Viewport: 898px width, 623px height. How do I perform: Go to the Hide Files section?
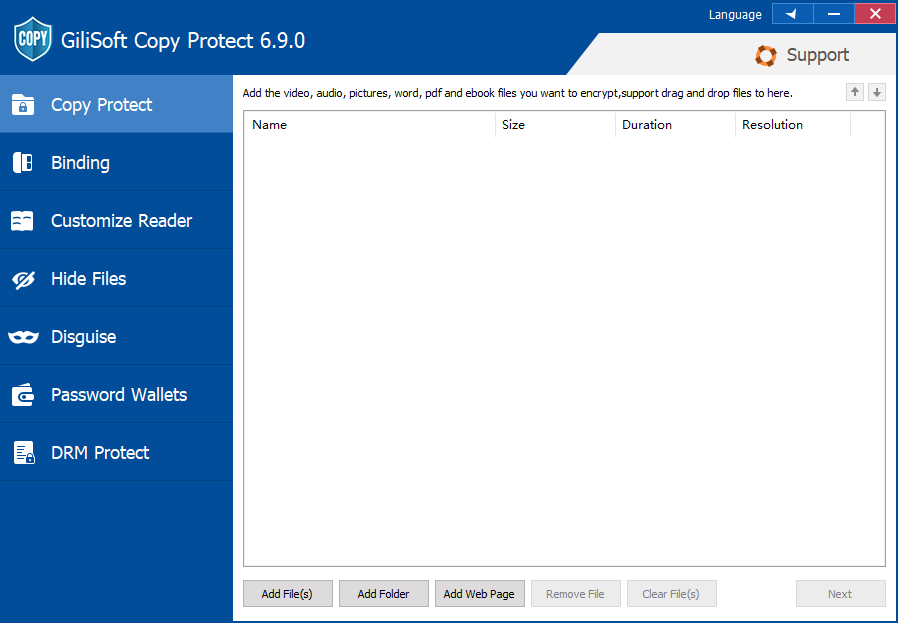coord(116,279)
